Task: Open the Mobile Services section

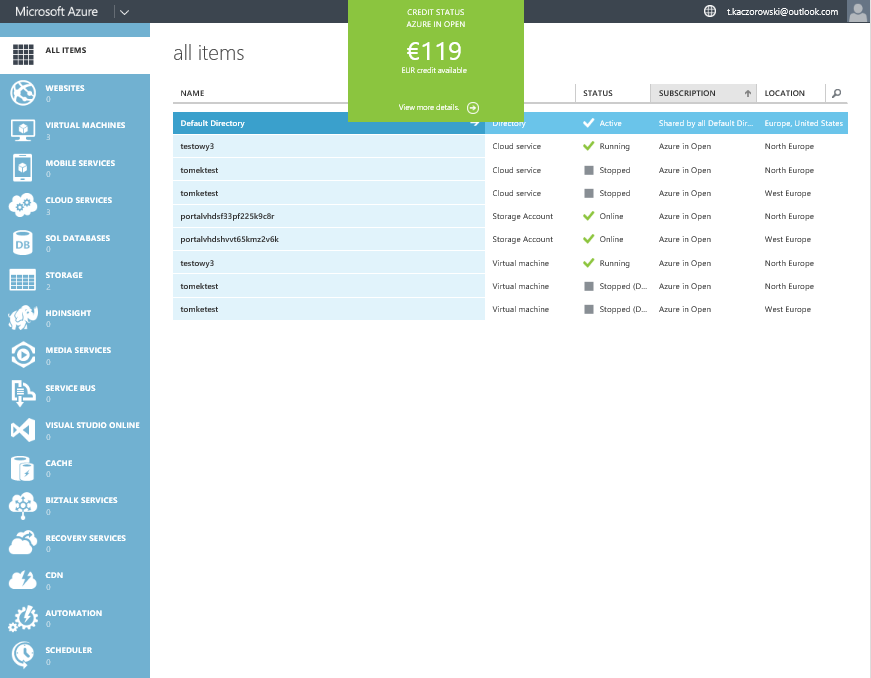Action: (x=75, y=168)
